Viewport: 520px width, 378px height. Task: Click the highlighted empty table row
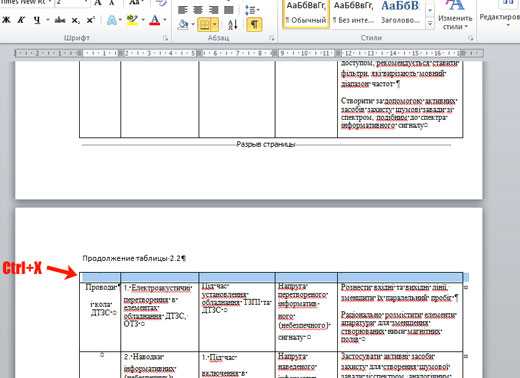(x=271, y=277)
